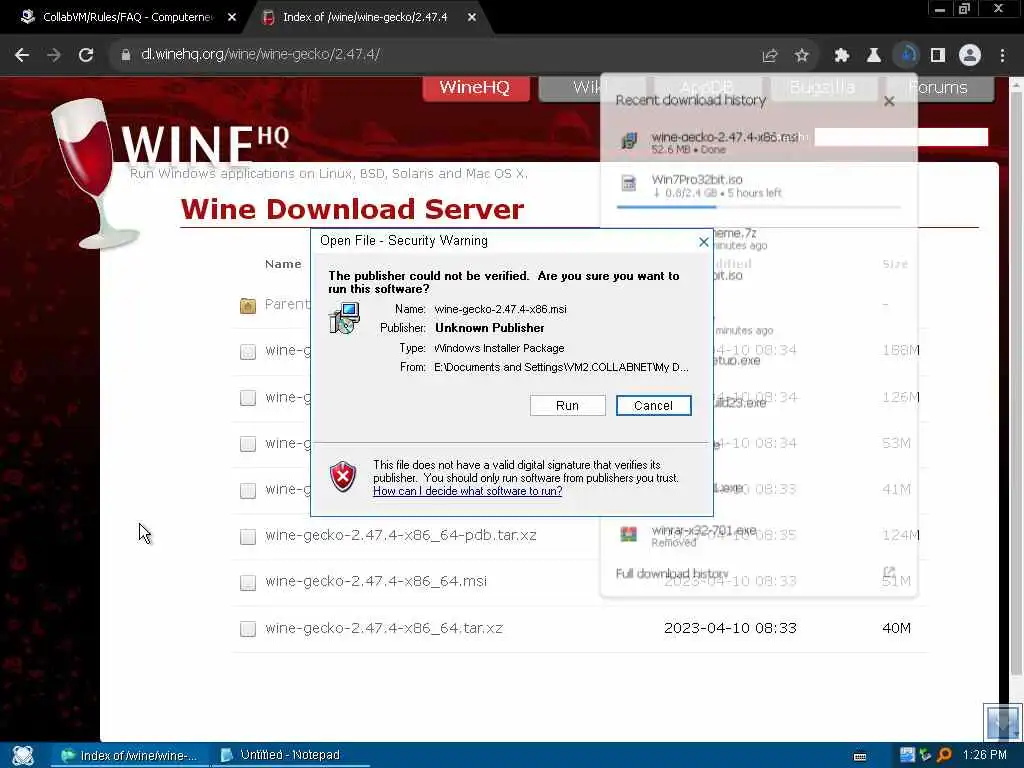Image resolution: width=1024 pixels, height=768 pixels.
Task: Open the Start menu button on taskbar
Action: (23, 756)
